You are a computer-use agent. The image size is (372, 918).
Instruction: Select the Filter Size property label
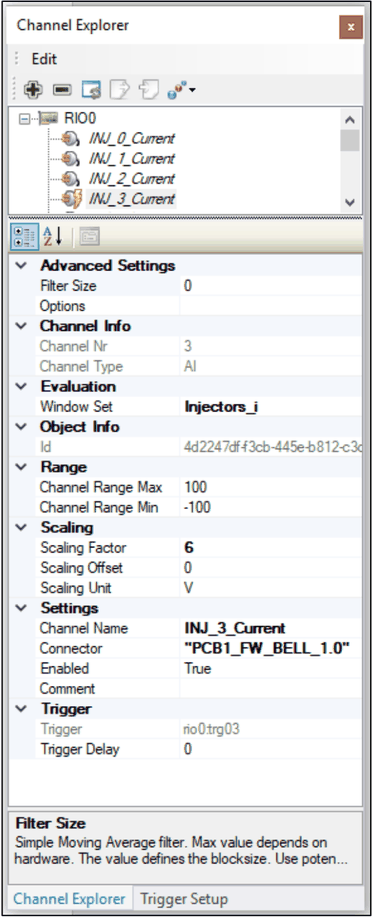68,286
